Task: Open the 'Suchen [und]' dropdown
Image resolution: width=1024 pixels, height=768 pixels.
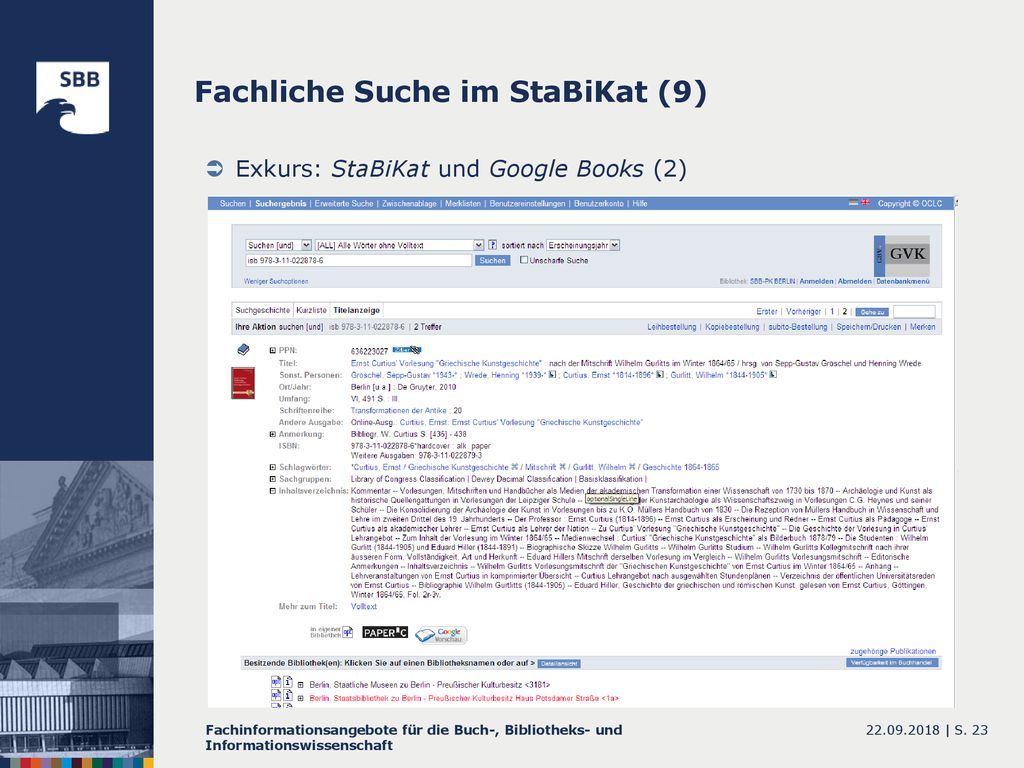Action: point(279,245)
